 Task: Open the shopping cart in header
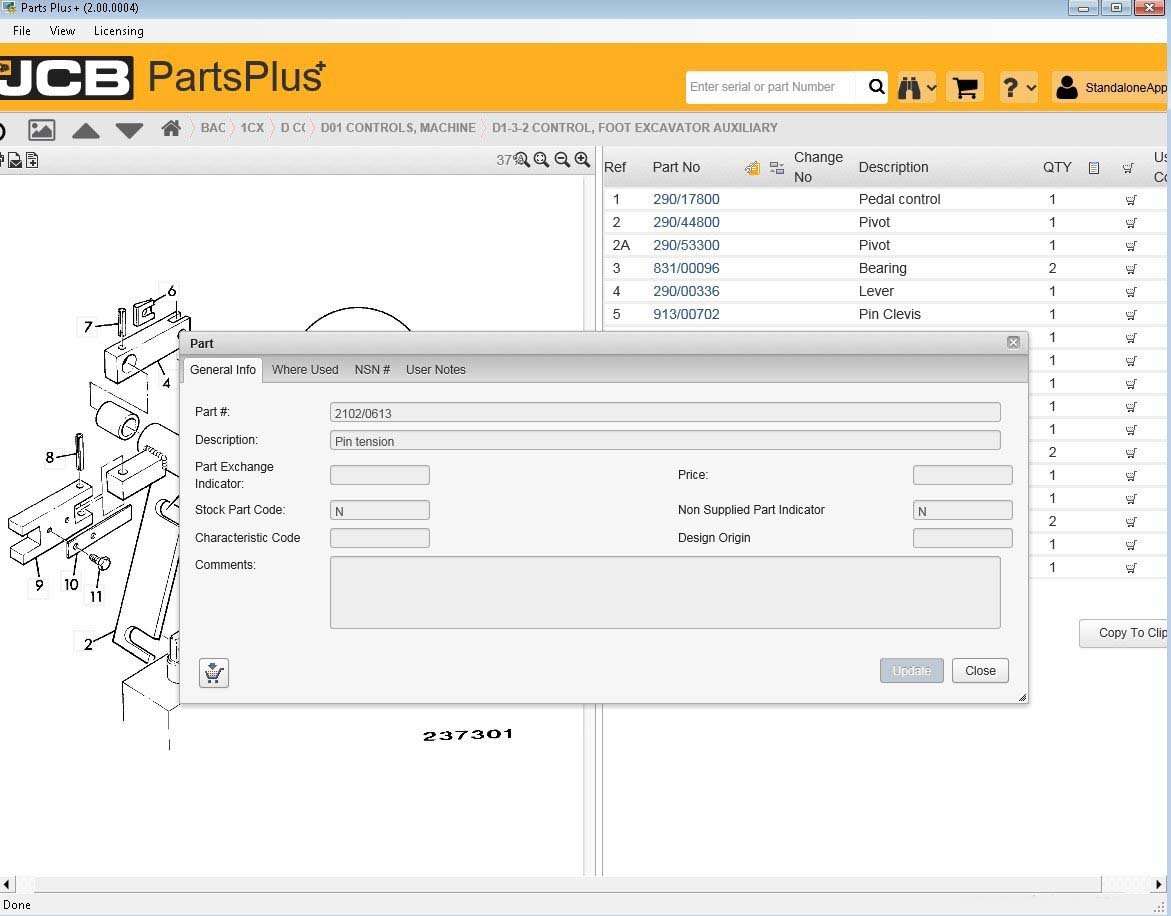[x=965, y=87]
